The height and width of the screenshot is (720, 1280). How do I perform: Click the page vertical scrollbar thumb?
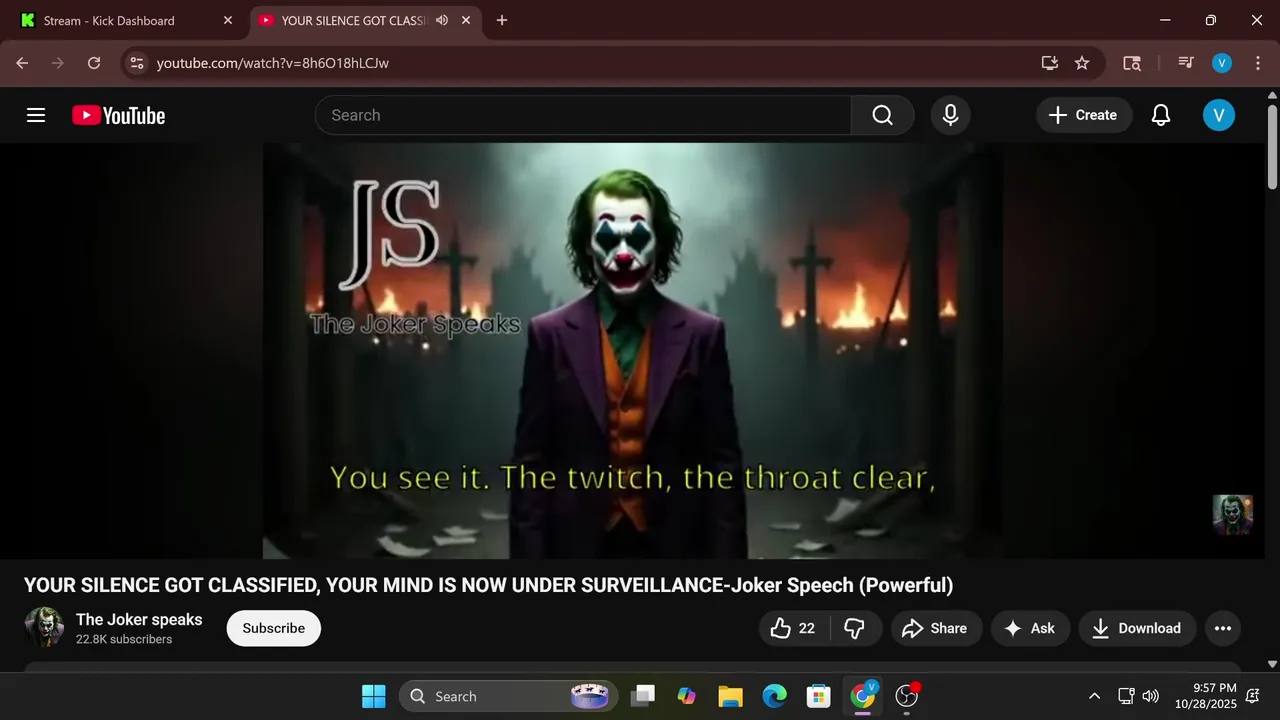coord(1272,145)
